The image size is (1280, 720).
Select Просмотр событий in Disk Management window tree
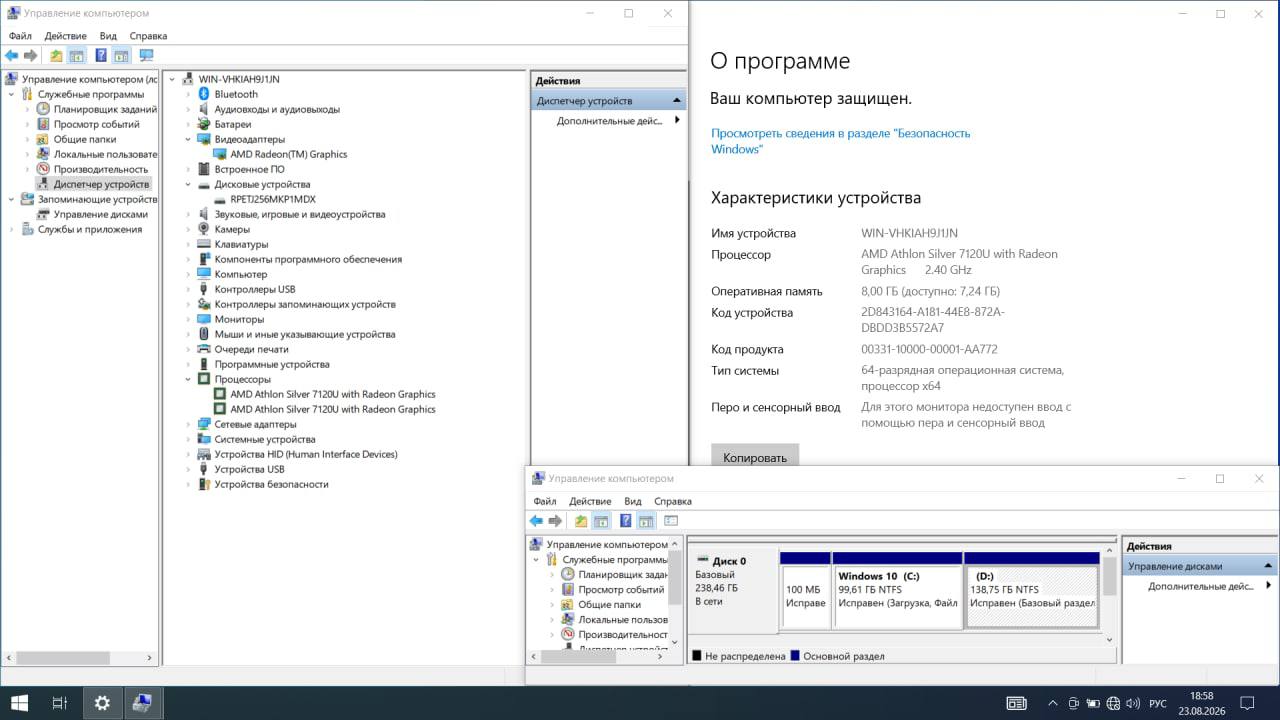622,590
